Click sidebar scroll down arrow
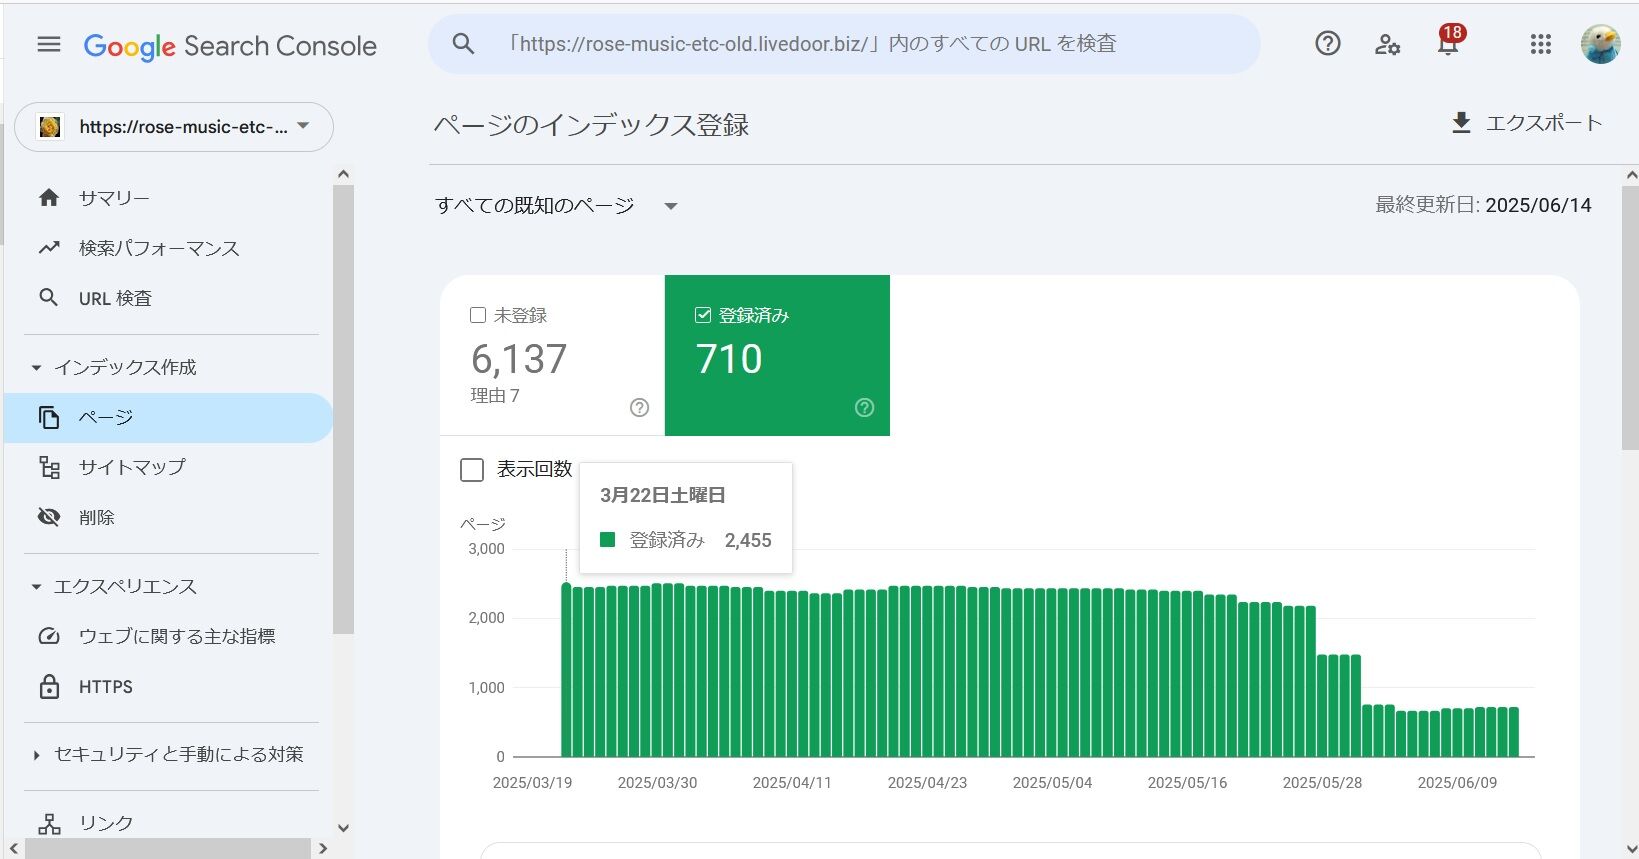 click(343, 828)
